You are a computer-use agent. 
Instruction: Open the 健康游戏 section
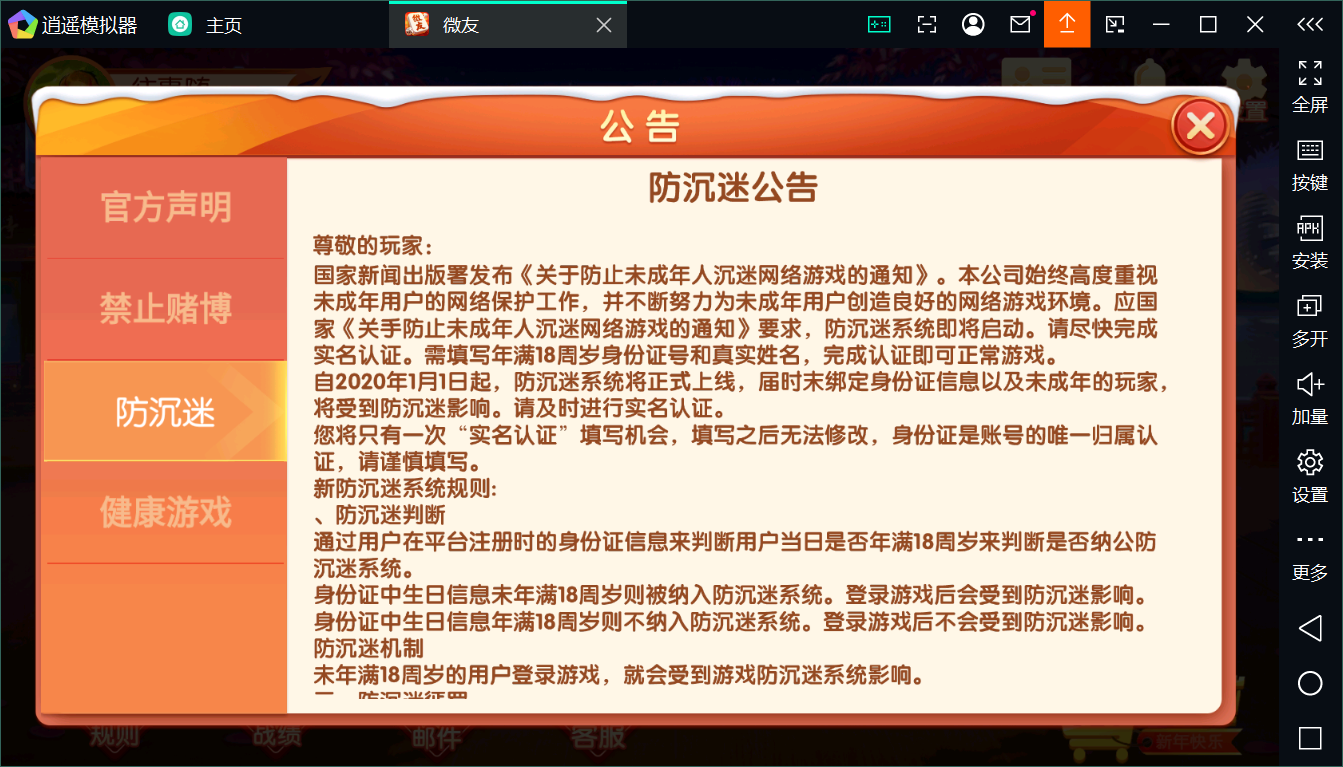pos(163,511)
